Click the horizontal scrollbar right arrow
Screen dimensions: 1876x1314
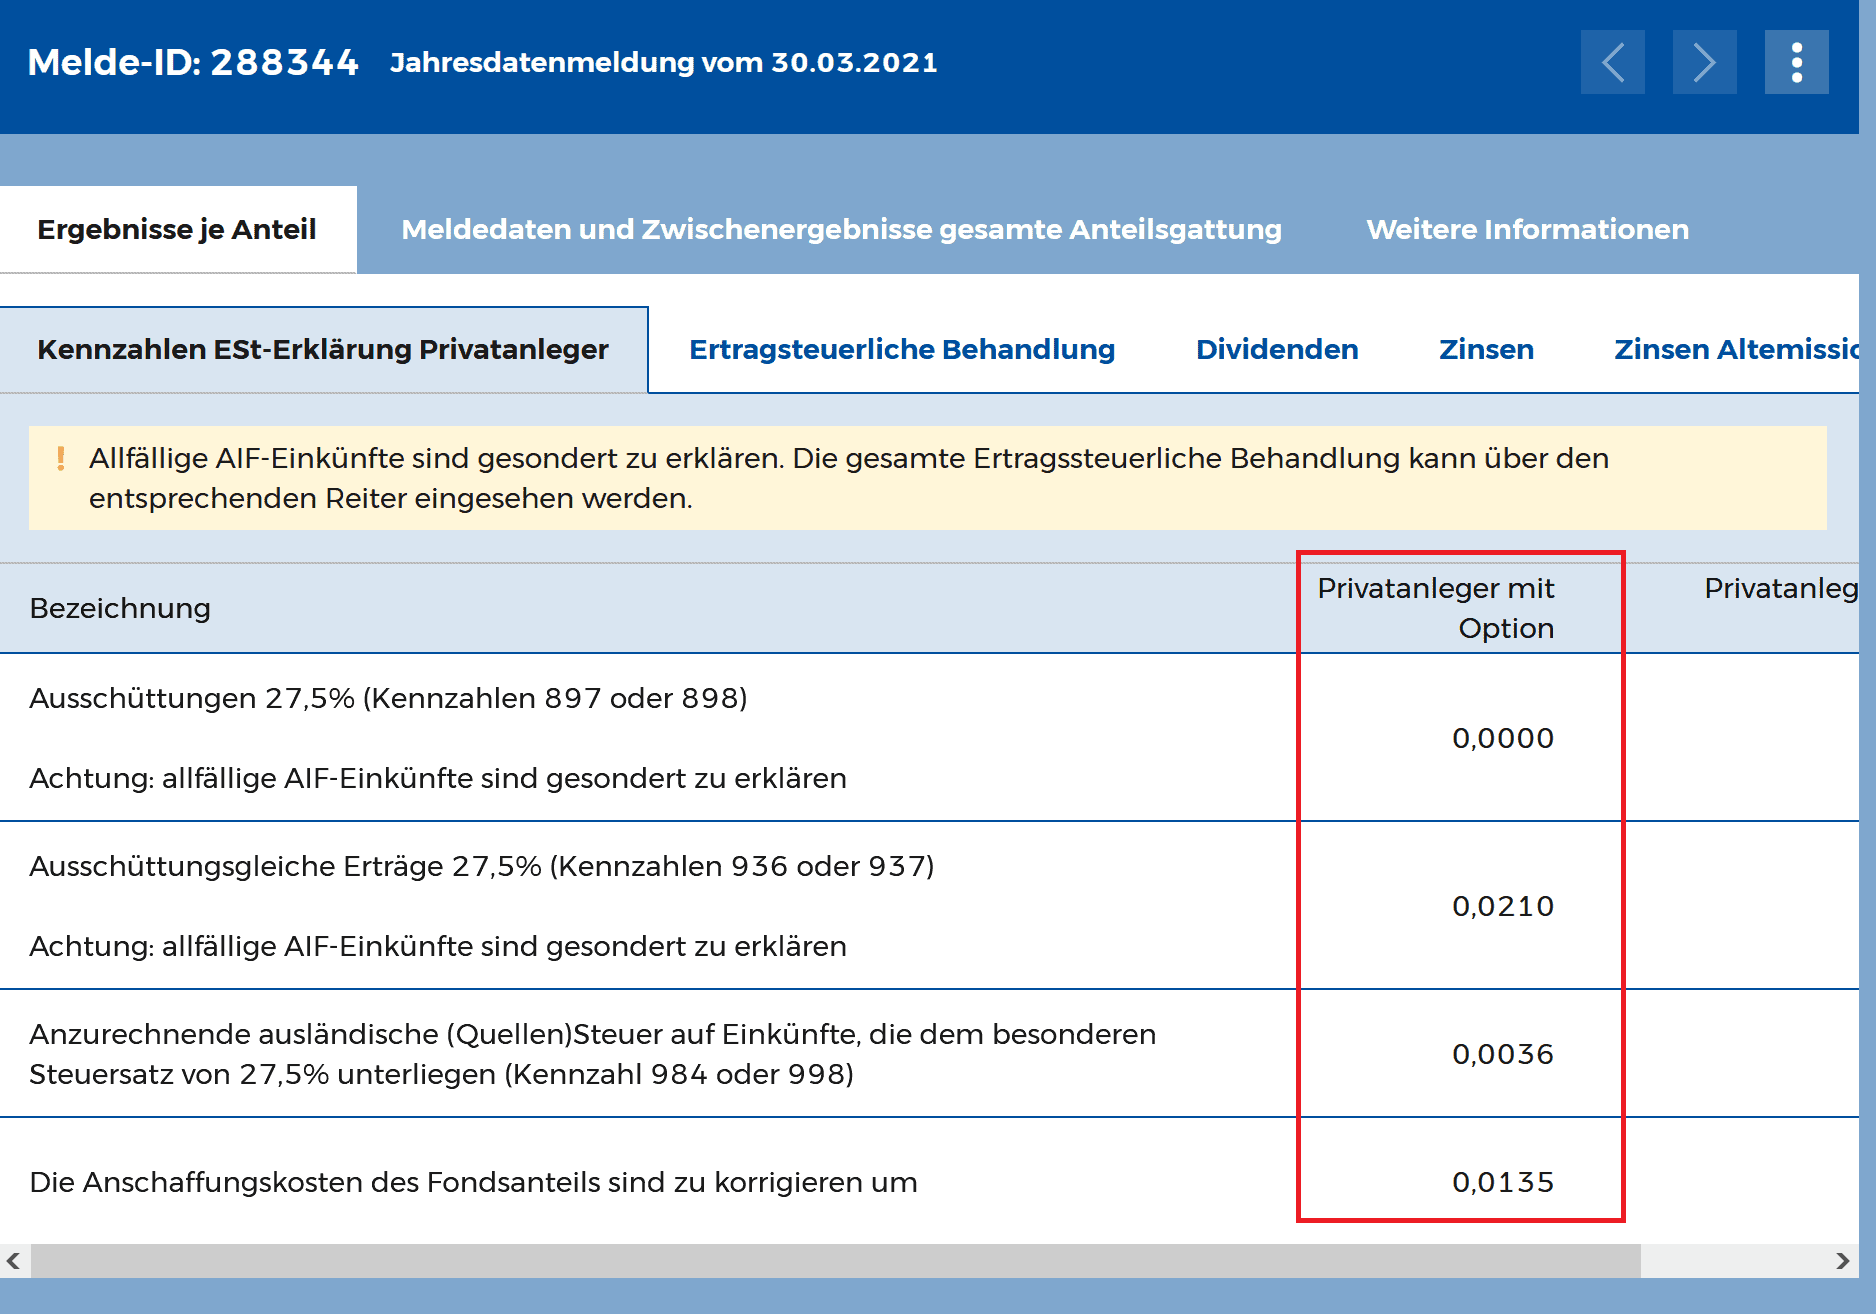tap(1842, 1261)
